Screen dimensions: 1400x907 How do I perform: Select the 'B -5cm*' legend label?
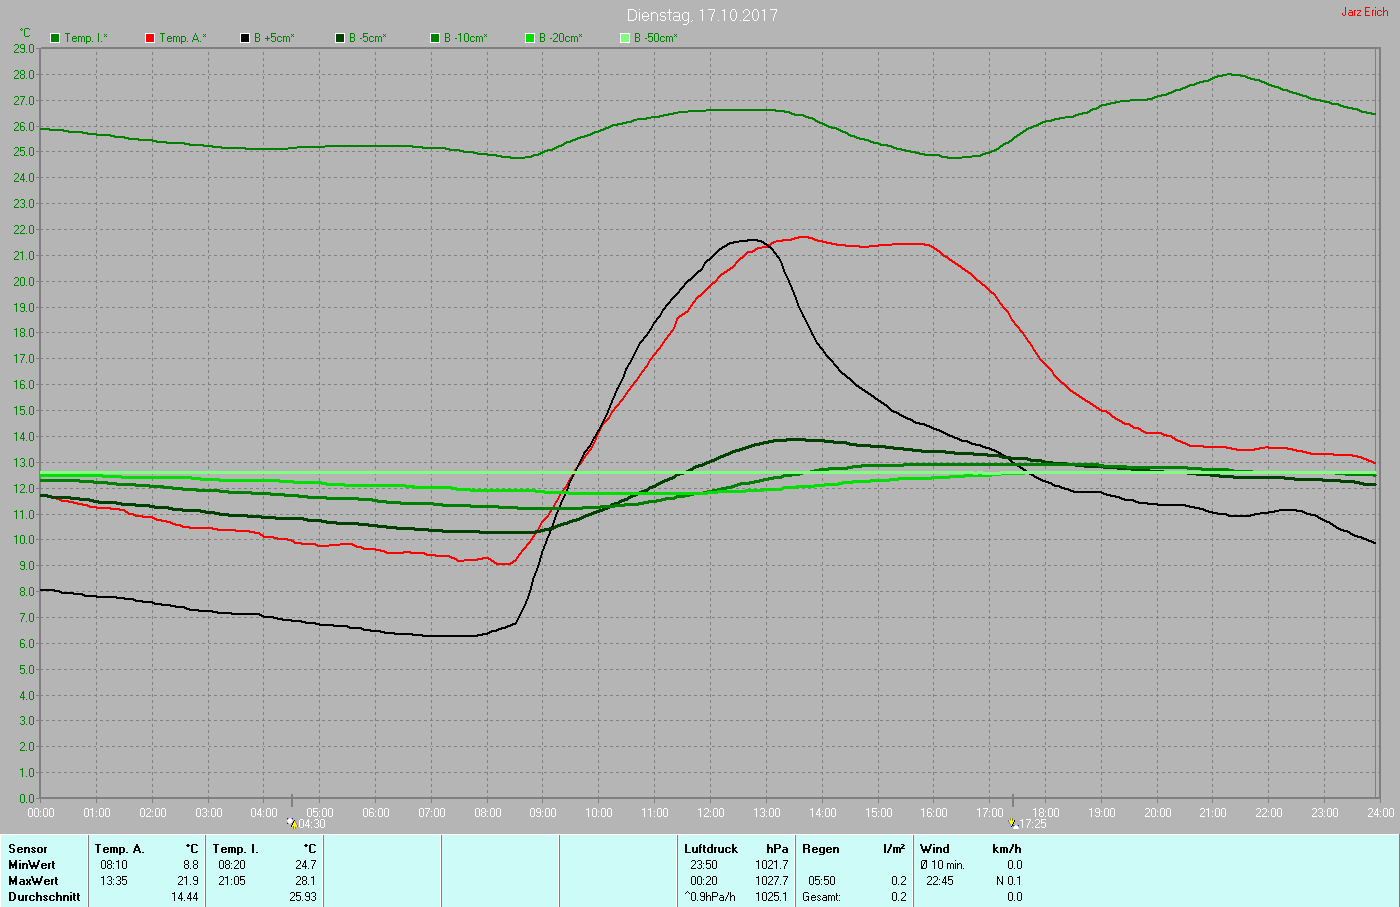click(367, 38)
